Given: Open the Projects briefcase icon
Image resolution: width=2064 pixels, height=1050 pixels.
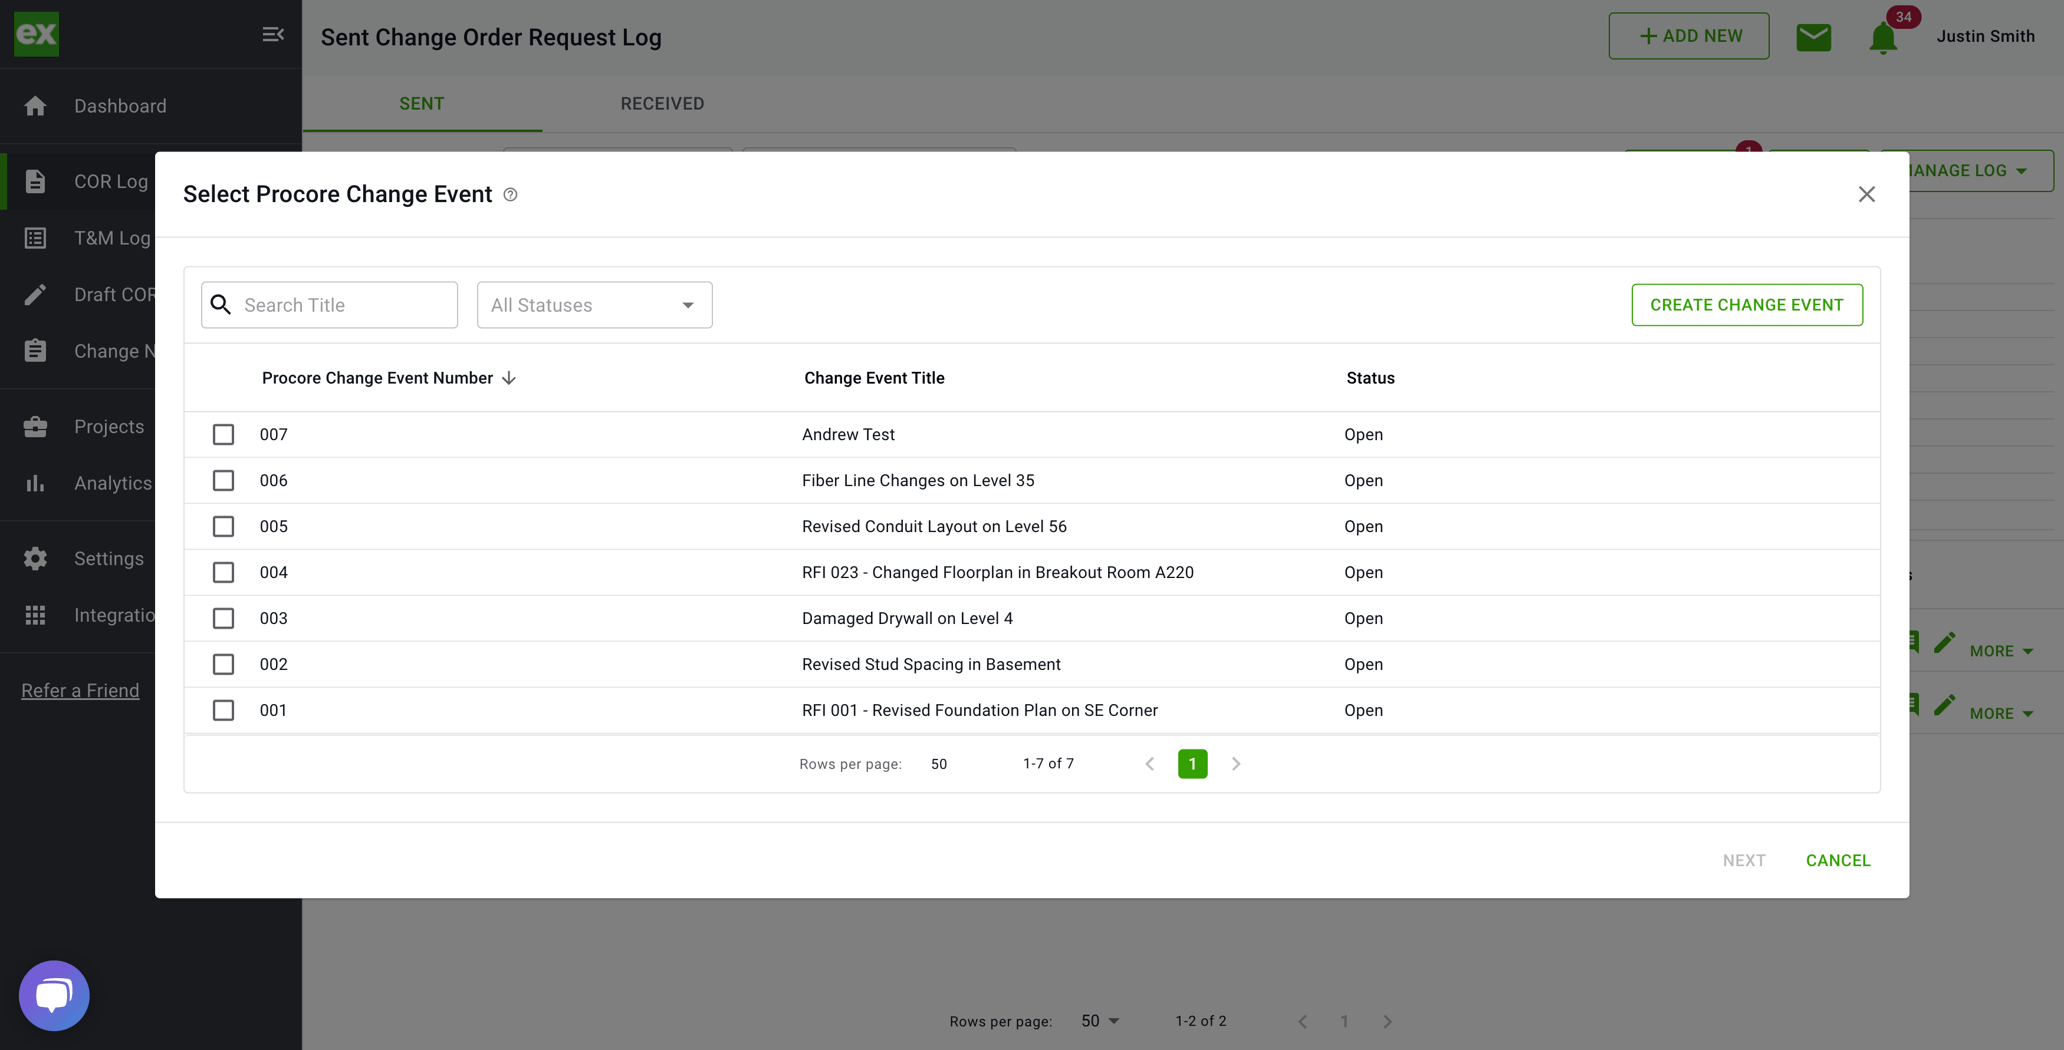Looking at the screenshot, I should click(x=36, y=425).
